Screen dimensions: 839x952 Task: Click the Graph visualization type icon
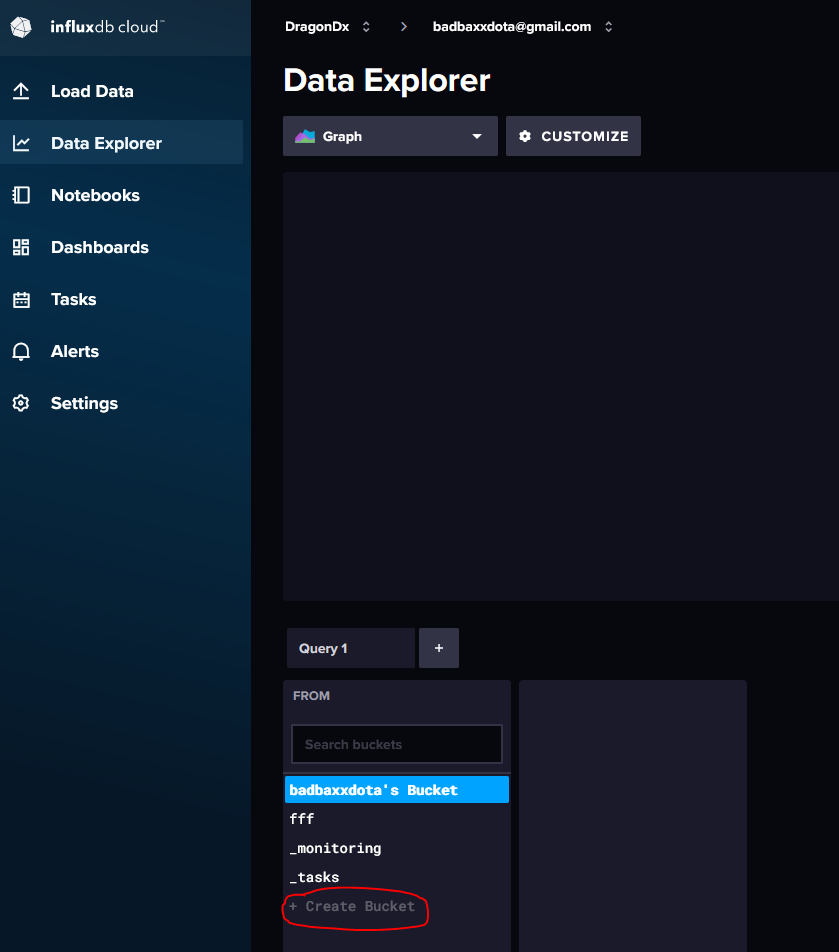[305, 136]
